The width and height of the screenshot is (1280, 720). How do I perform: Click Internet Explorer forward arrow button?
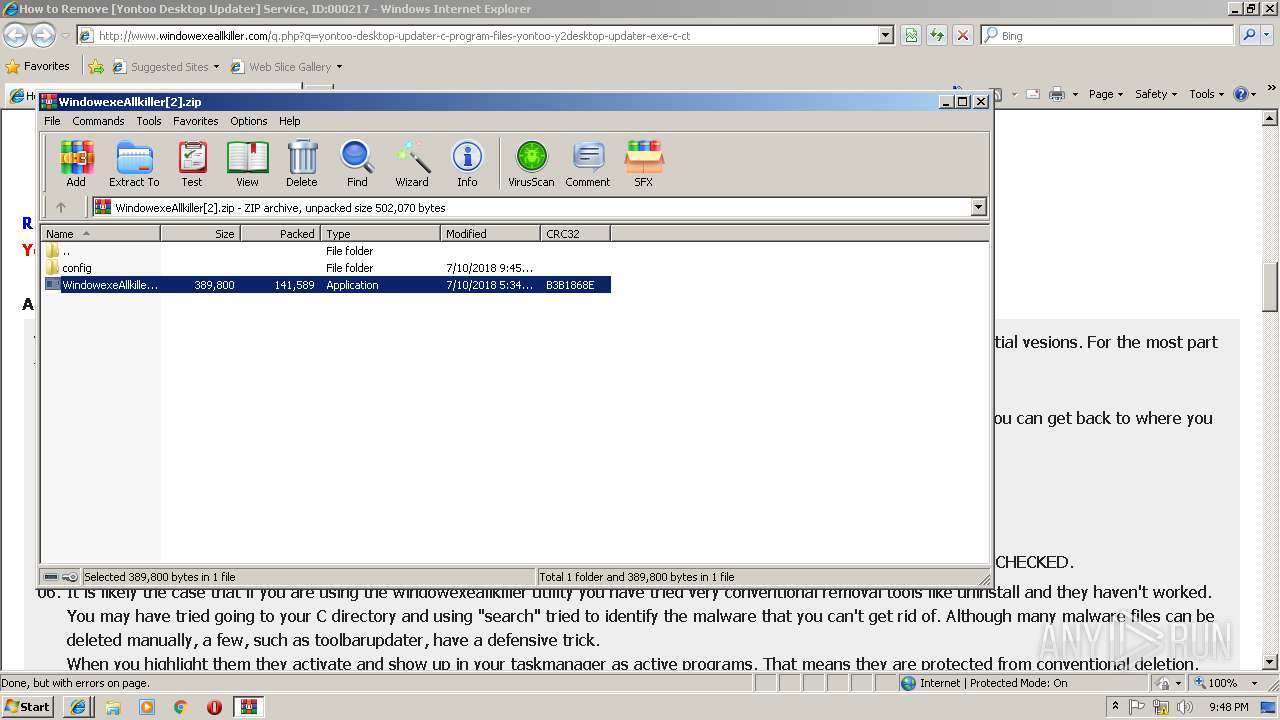(43, 35)
